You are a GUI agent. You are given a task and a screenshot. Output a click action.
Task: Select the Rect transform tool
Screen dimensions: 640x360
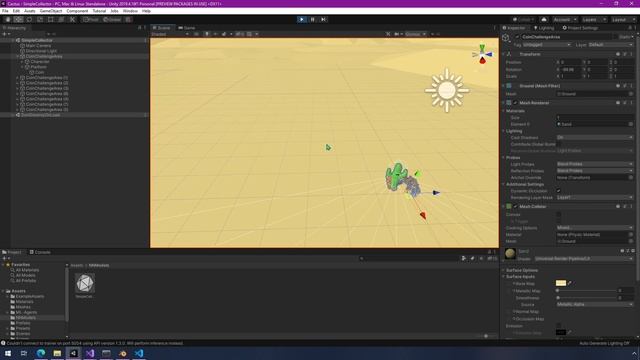[51, 19]
